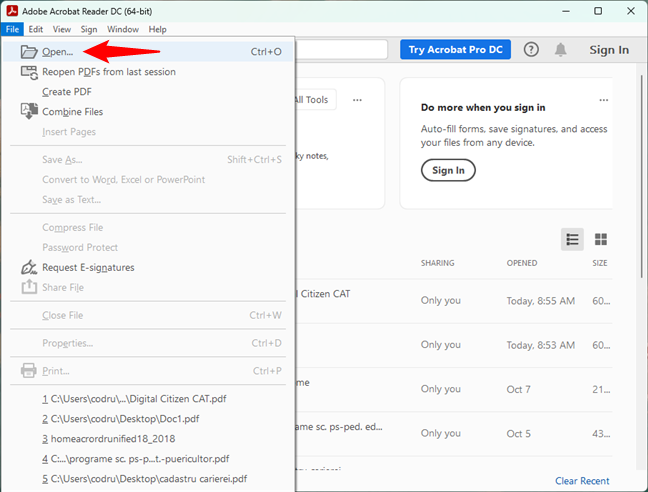
Task: Choose Reopen PDFs from last session
Action: coord(148,72)
